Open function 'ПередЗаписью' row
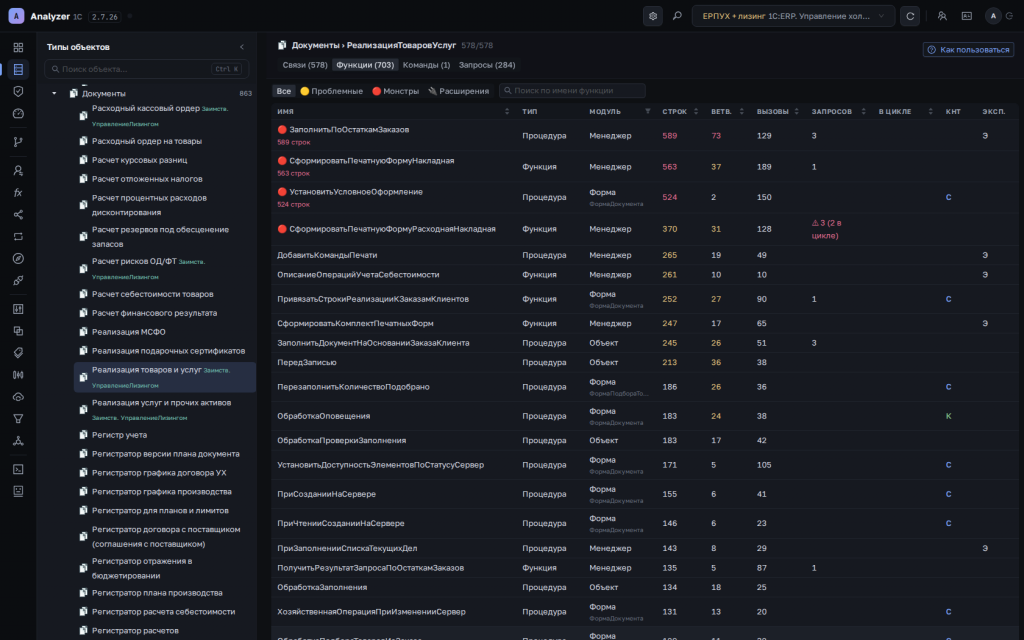Viewport: 1024px width, 640px height. 644,362
